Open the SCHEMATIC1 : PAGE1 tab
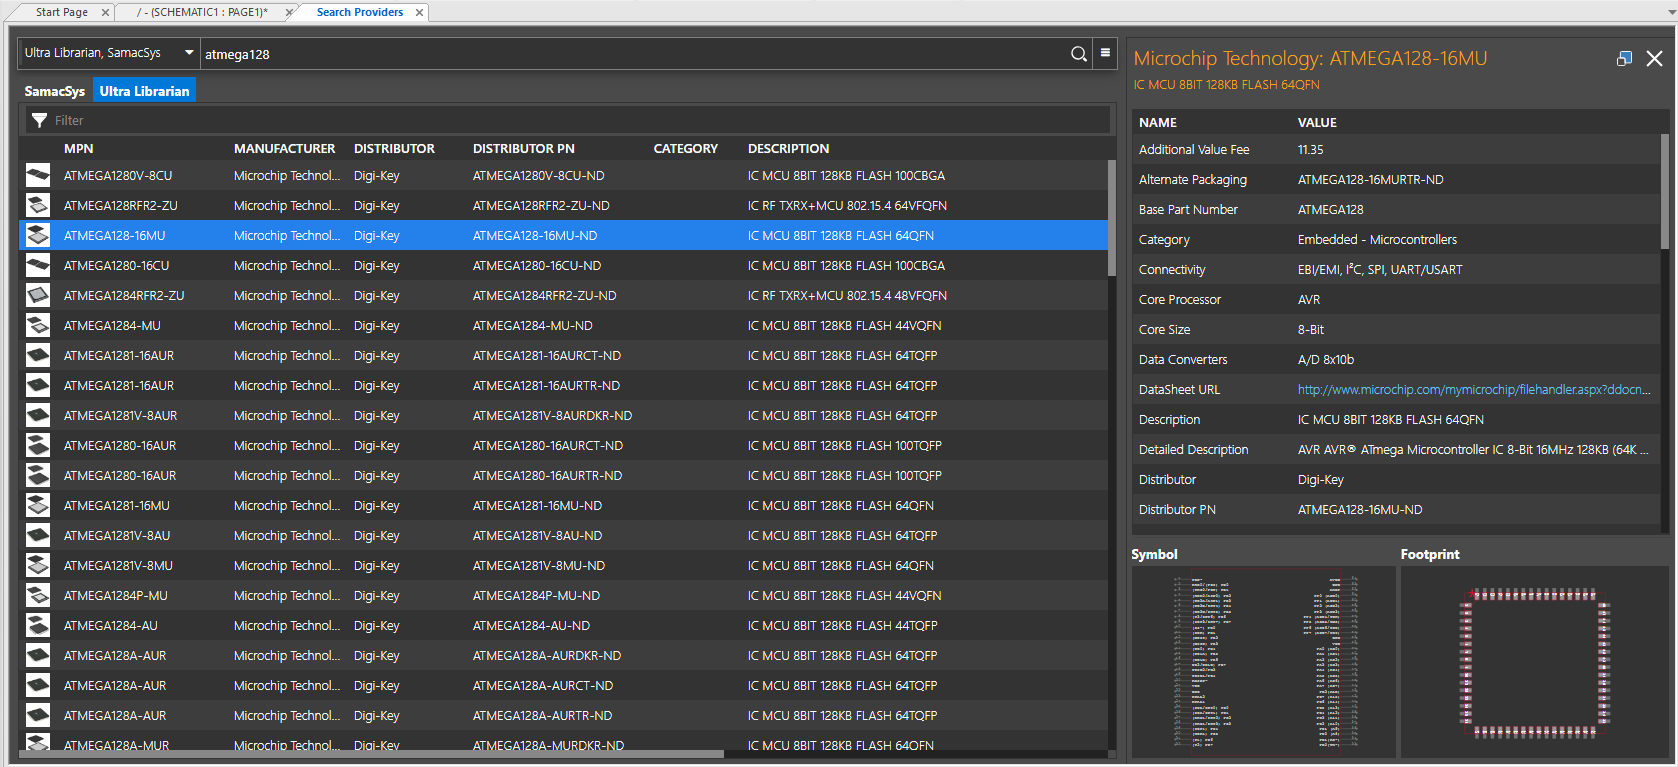This screenshot has height=767, width=1678. (x=202, y=12)
